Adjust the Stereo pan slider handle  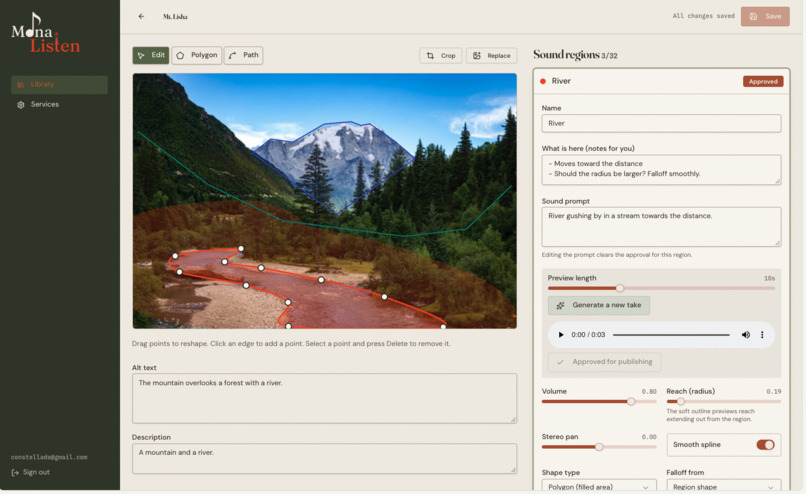599,447
